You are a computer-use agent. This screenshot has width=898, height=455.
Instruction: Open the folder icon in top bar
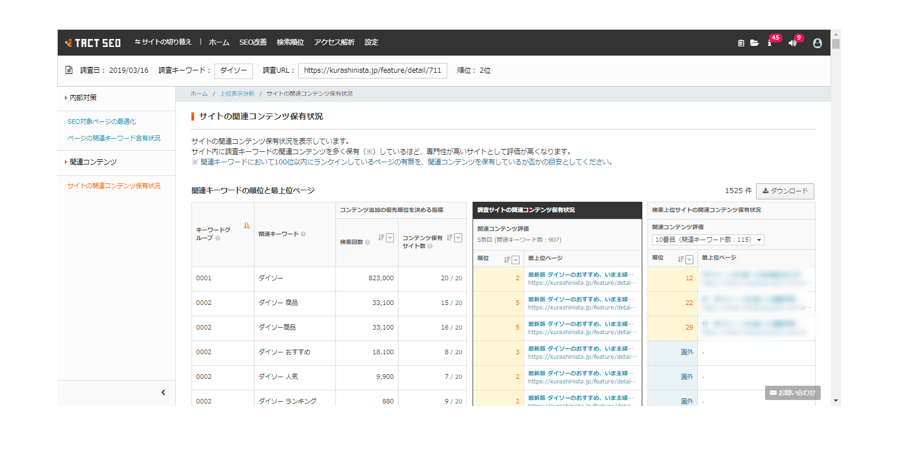(x=754, y=43)
